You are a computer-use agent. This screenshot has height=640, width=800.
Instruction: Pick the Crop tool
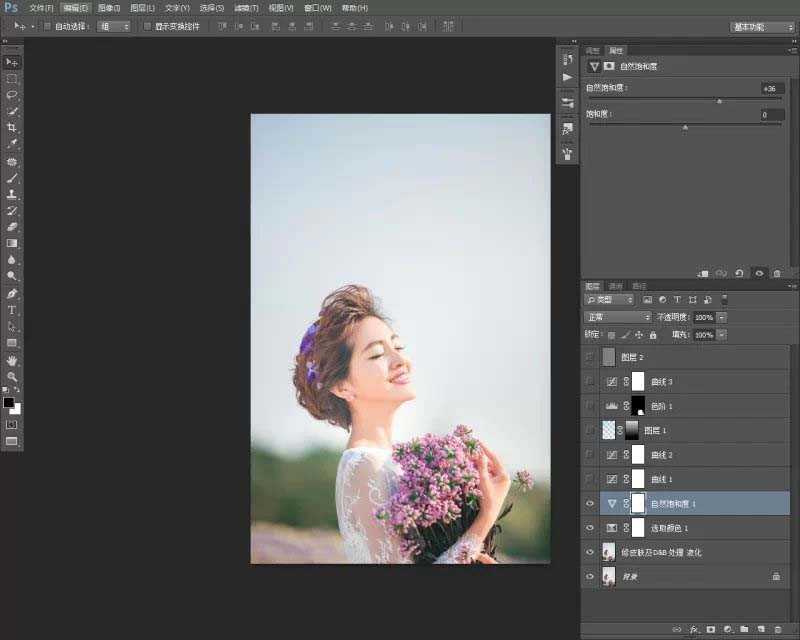click(12, 128)
